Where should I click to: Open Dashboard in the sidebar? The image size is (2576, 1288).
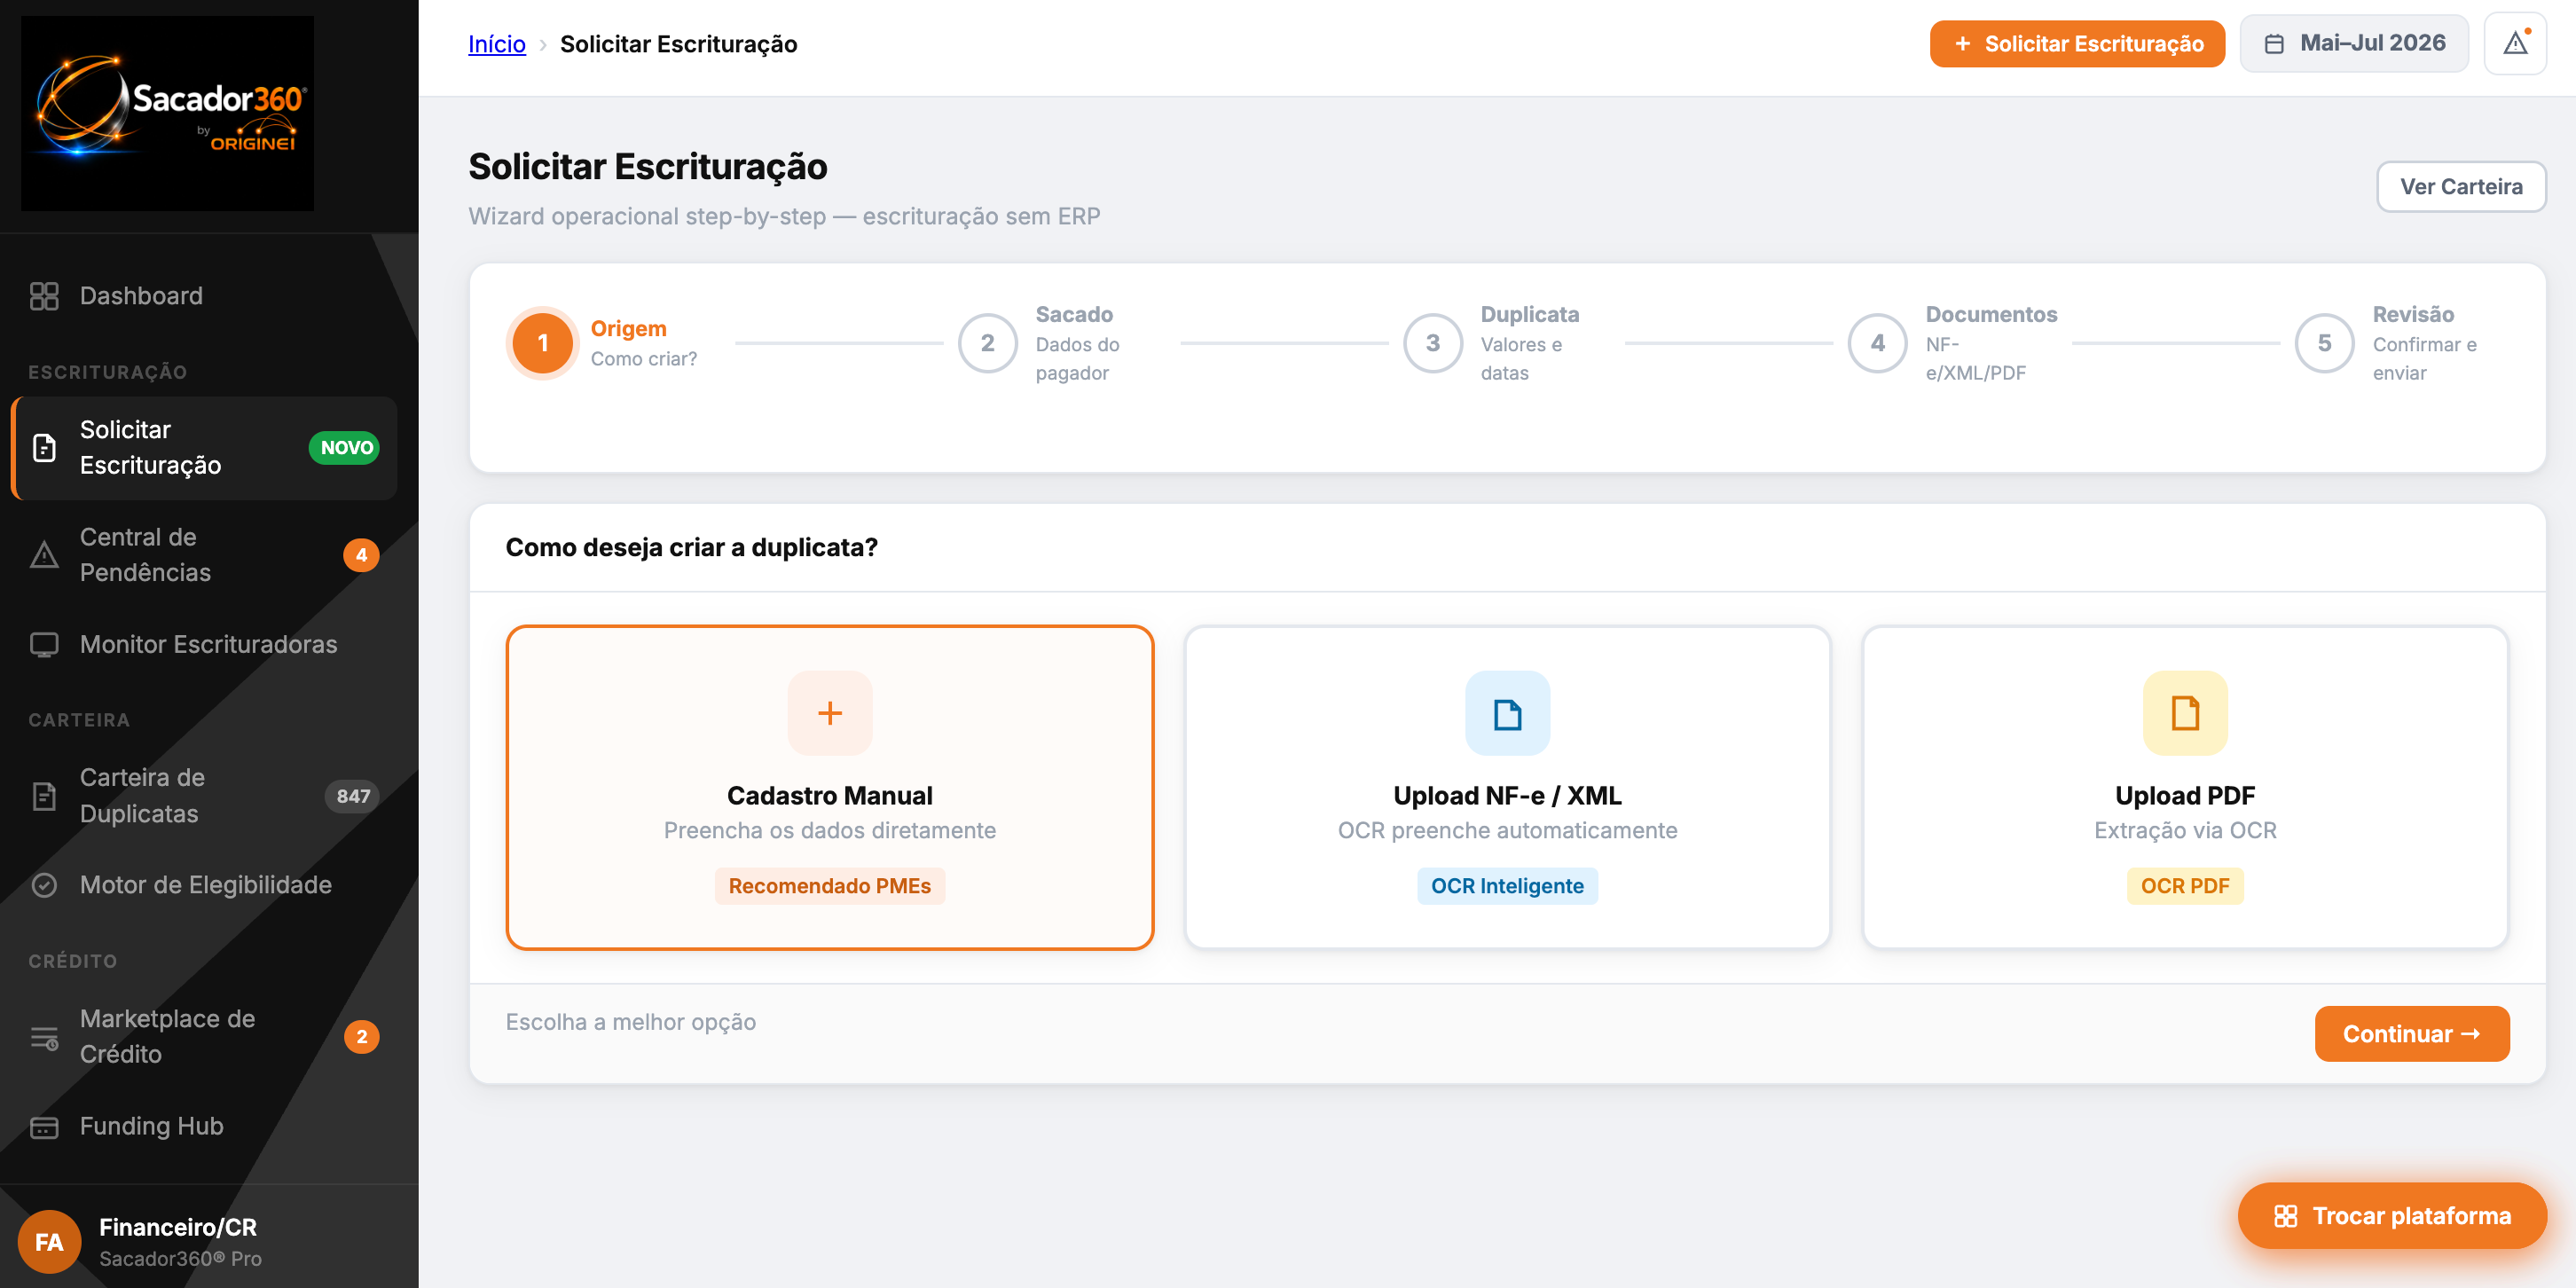pos(204,296)
